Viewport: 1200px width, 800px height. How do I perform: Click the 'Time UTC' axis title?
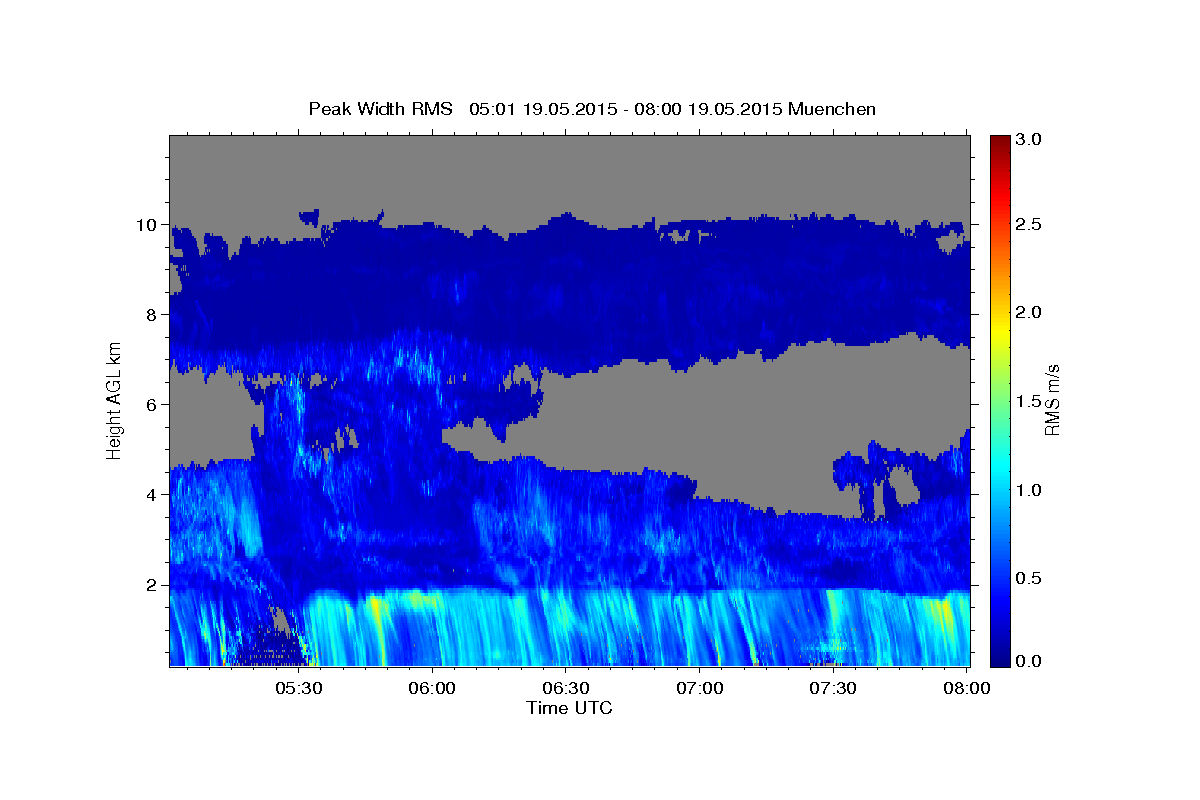coord(569,708)
